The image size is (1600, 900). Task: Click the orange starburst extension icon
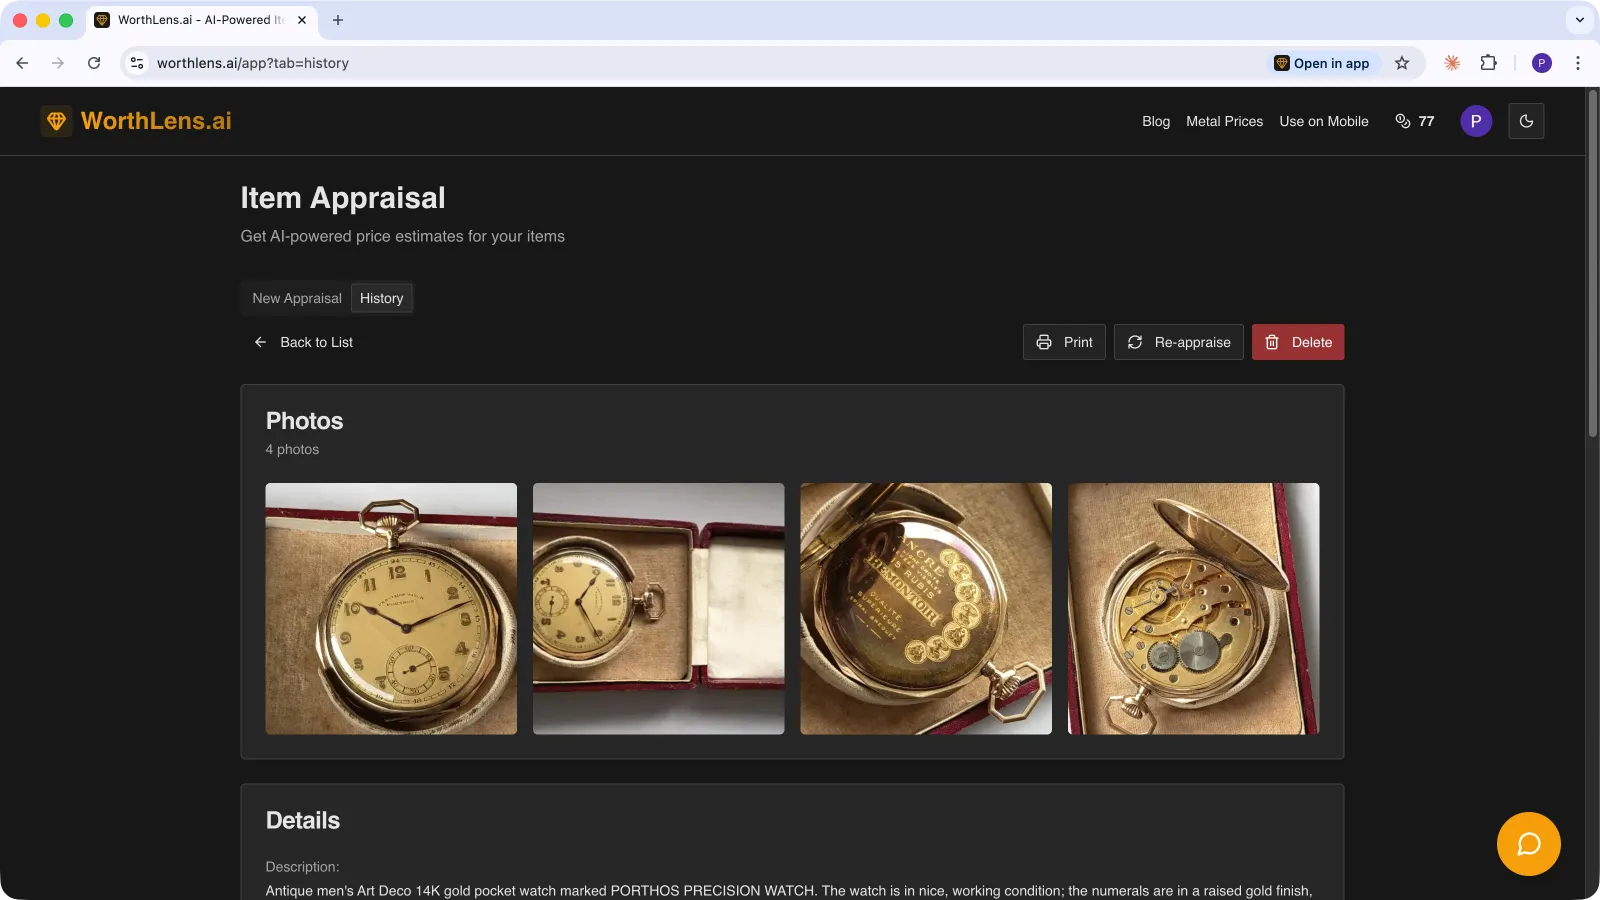click(1452, 63)
